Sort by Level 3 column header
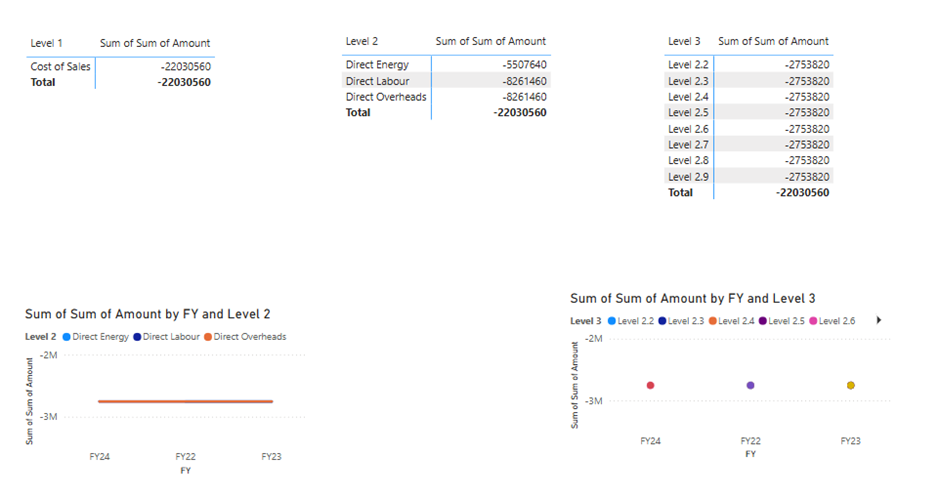 coord(684,41)
